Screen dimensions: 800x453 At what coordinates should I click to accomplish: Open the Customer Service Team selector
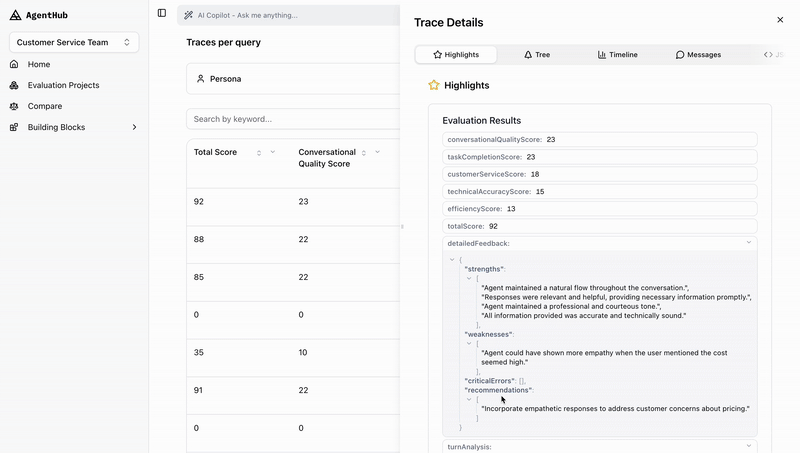(x=74, y=42)
